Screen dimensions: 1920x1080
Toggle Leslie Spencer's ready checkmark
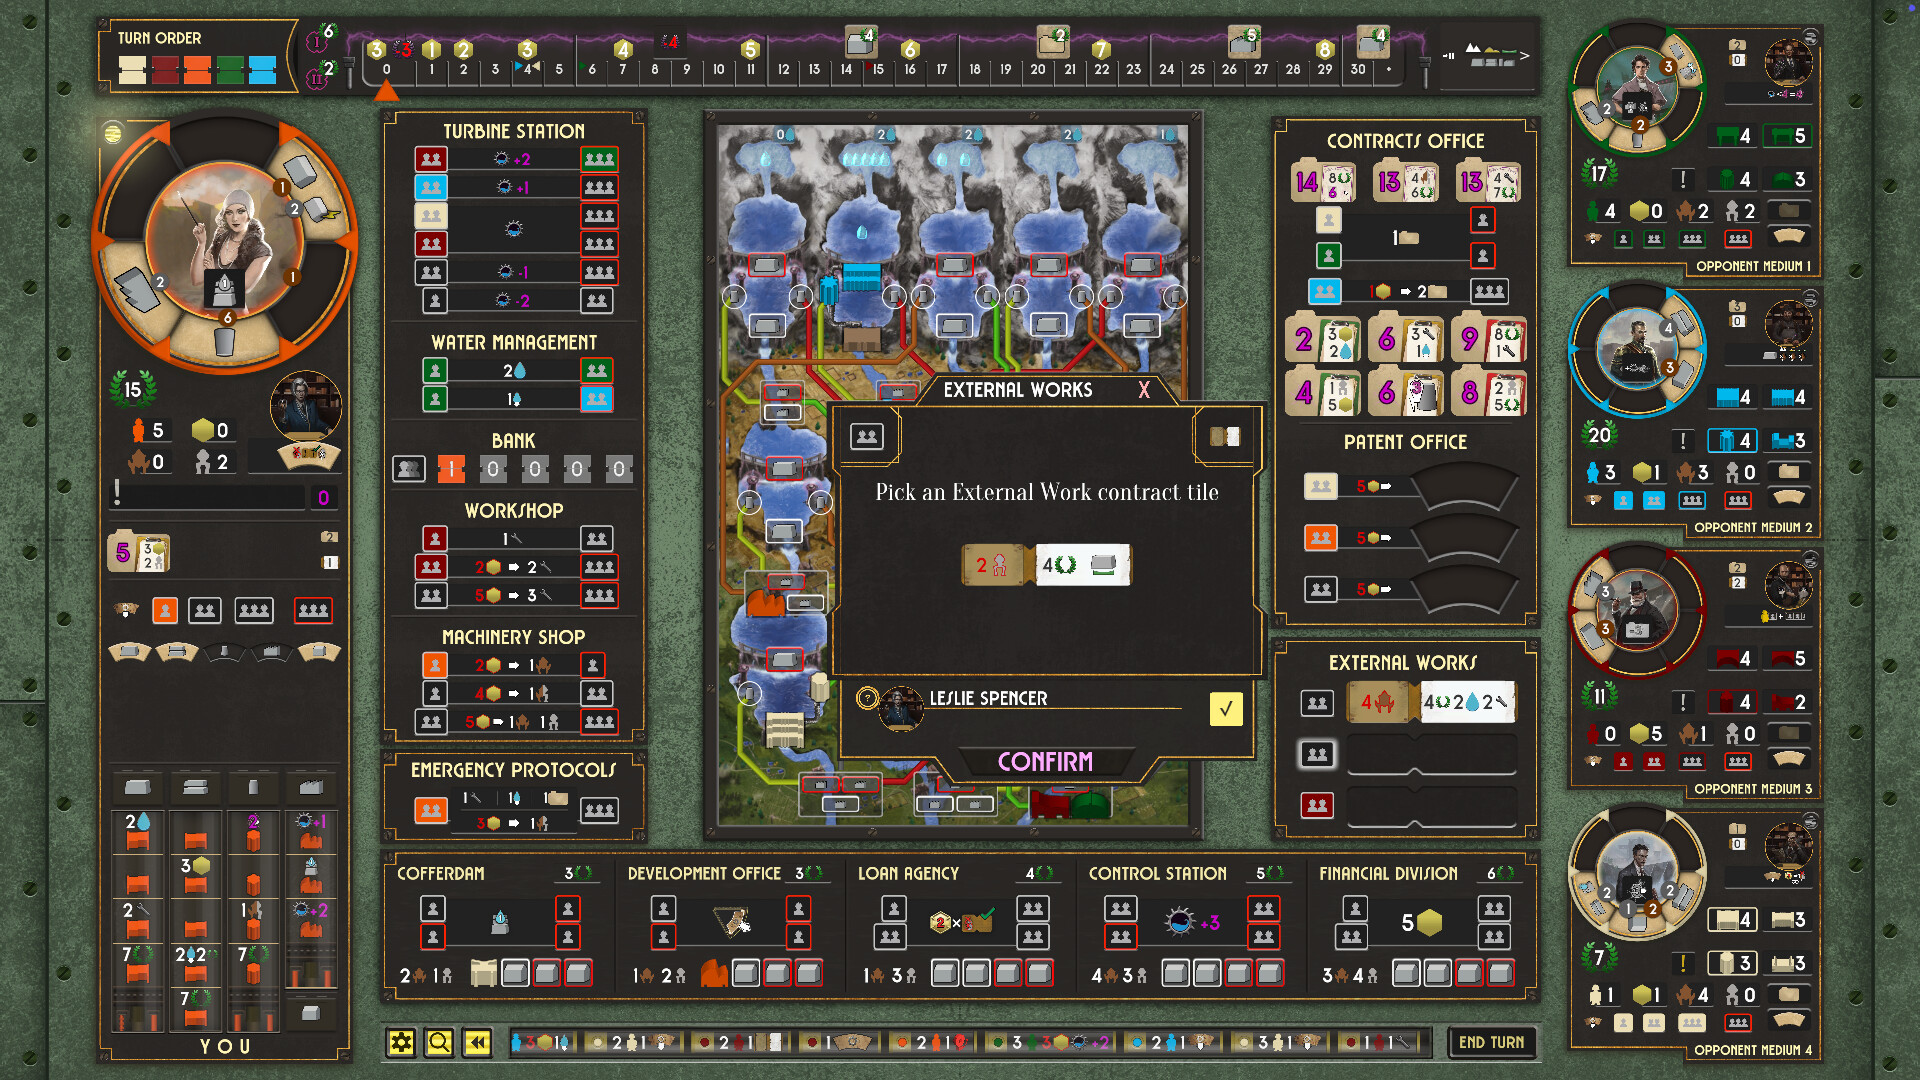tap(1226, 709)
